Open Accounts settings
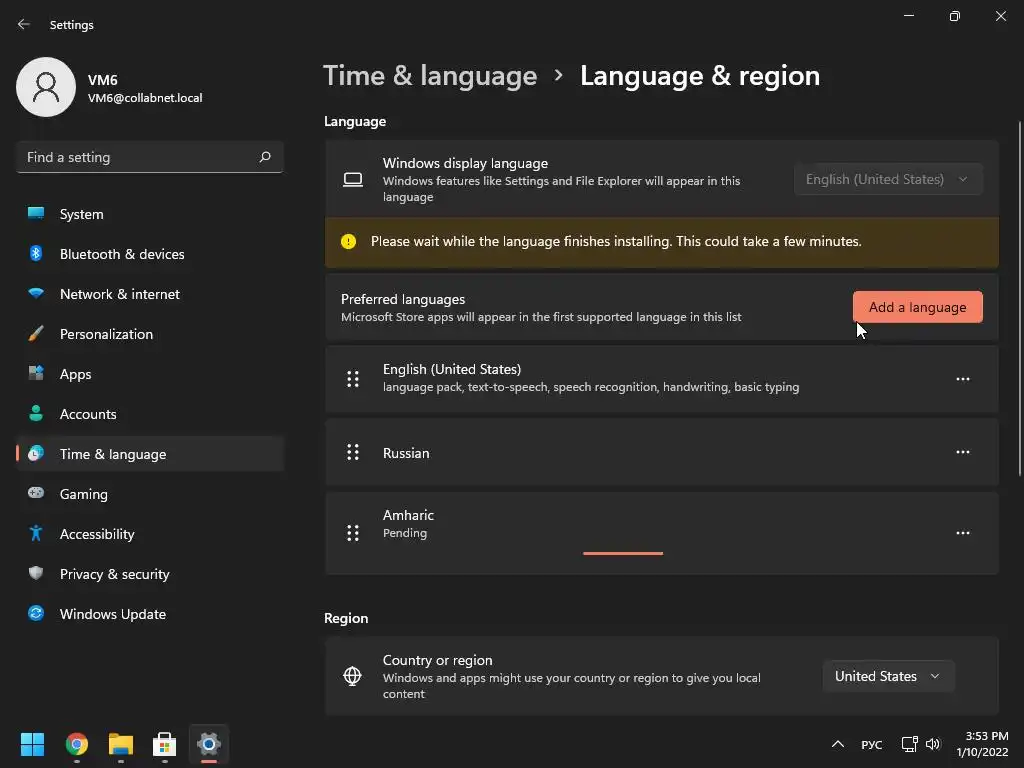The image size is (1024, 768). [150, 414]
